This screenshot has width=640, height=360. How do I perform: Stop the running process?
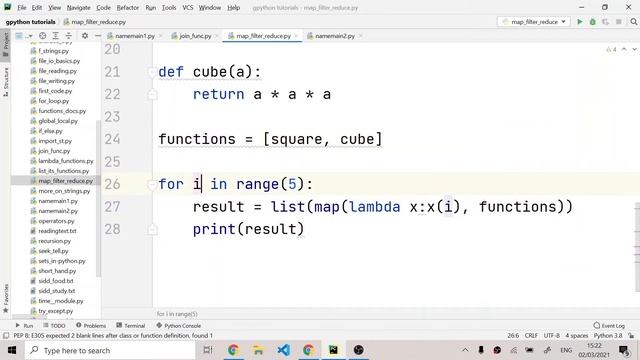pyautogui.click(x=619, y=22)
